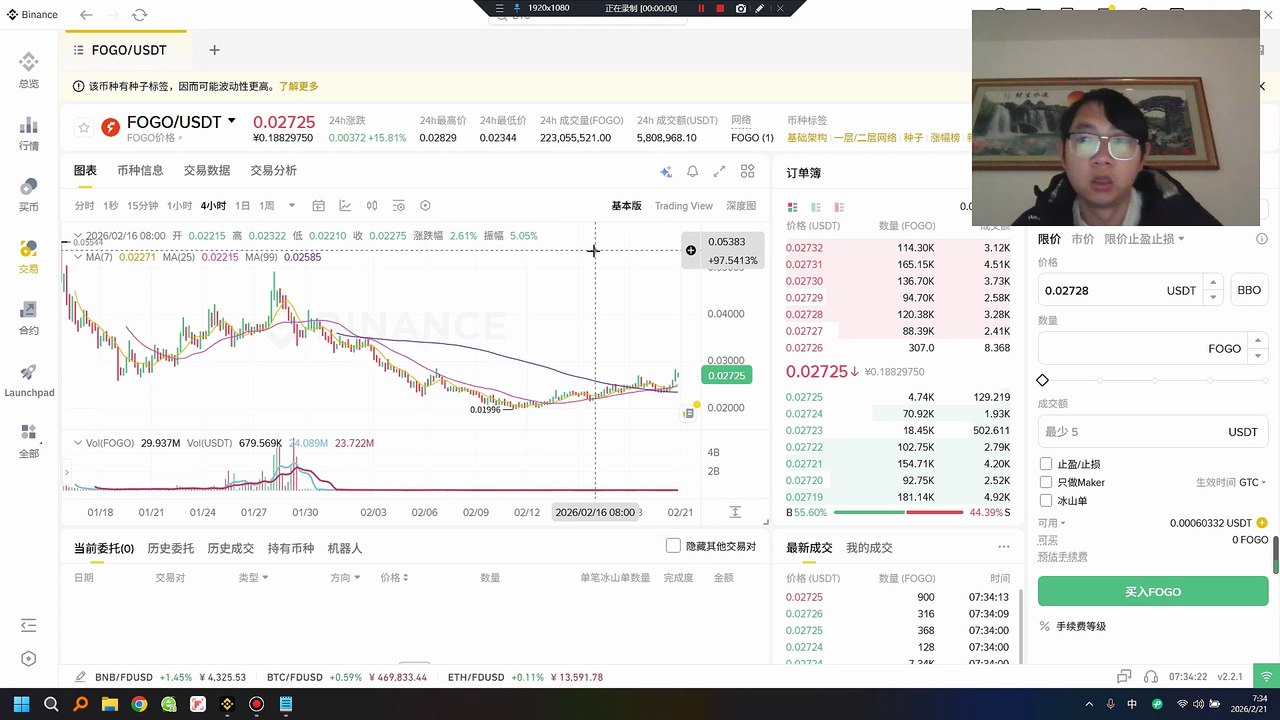Enable the 冰山单 iceberg order checkbox
This screenshot has width=1280, height=720.
1046,500
